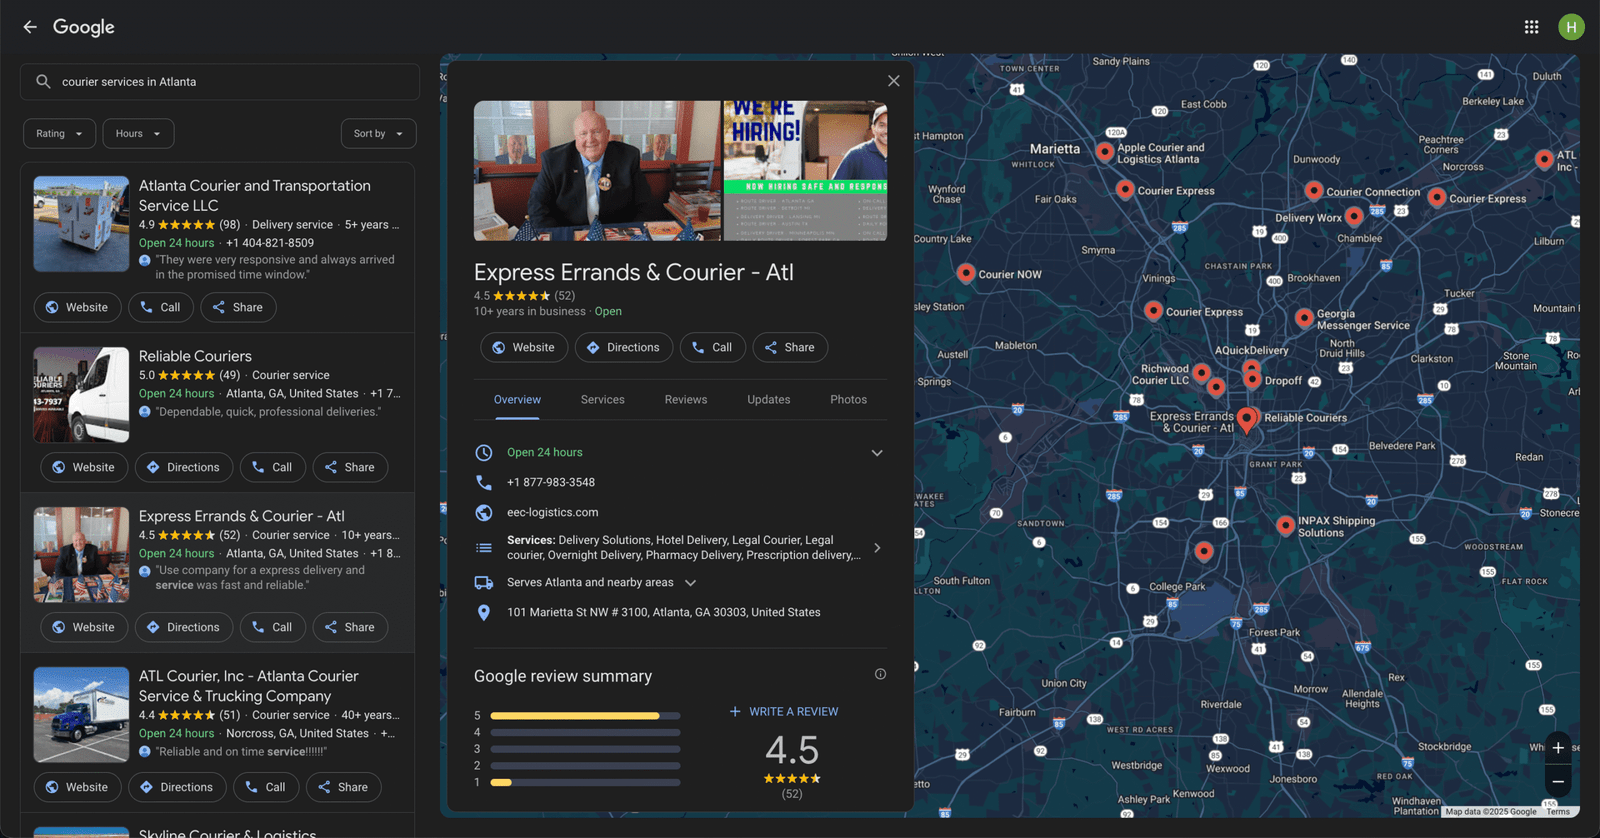Select Courier Connection map pin
Viewport: 1600px width, 838px height.
(1314, 190)
